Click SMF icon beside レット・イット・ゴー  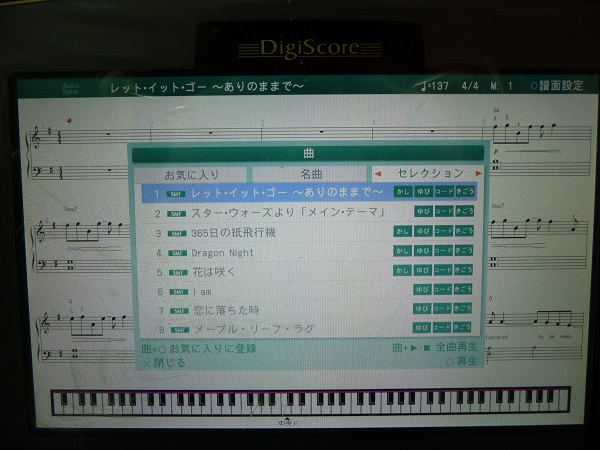176,193
